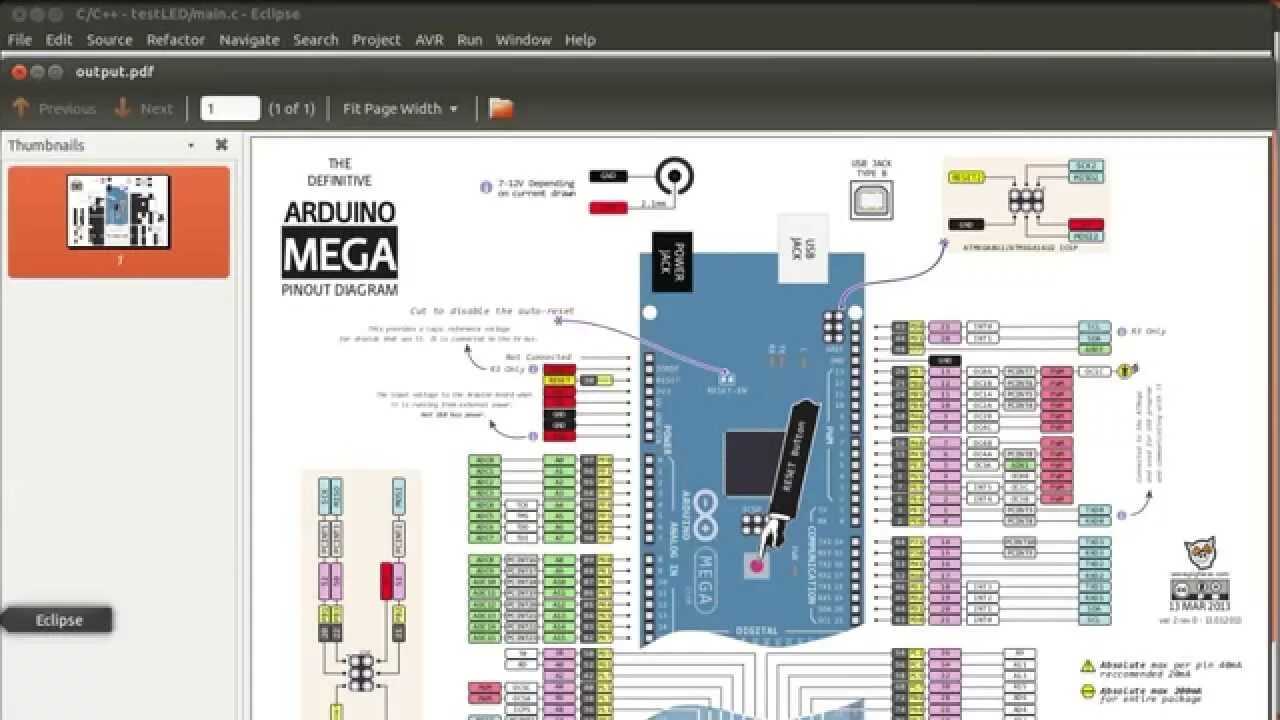Open the Search menu

coord(315,40)
